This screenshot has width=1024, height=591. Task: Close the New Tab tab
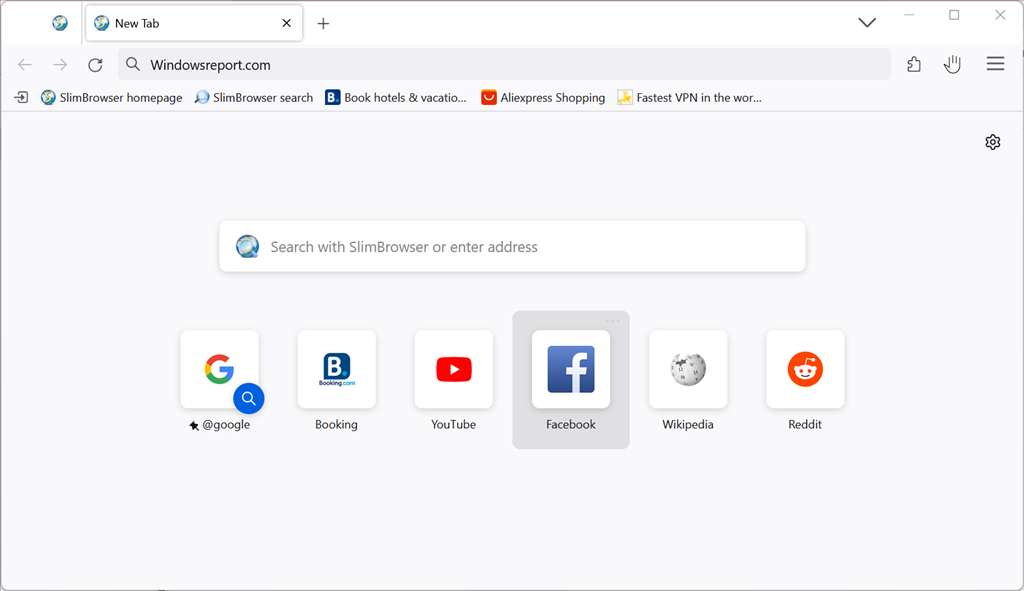(286, 23)
